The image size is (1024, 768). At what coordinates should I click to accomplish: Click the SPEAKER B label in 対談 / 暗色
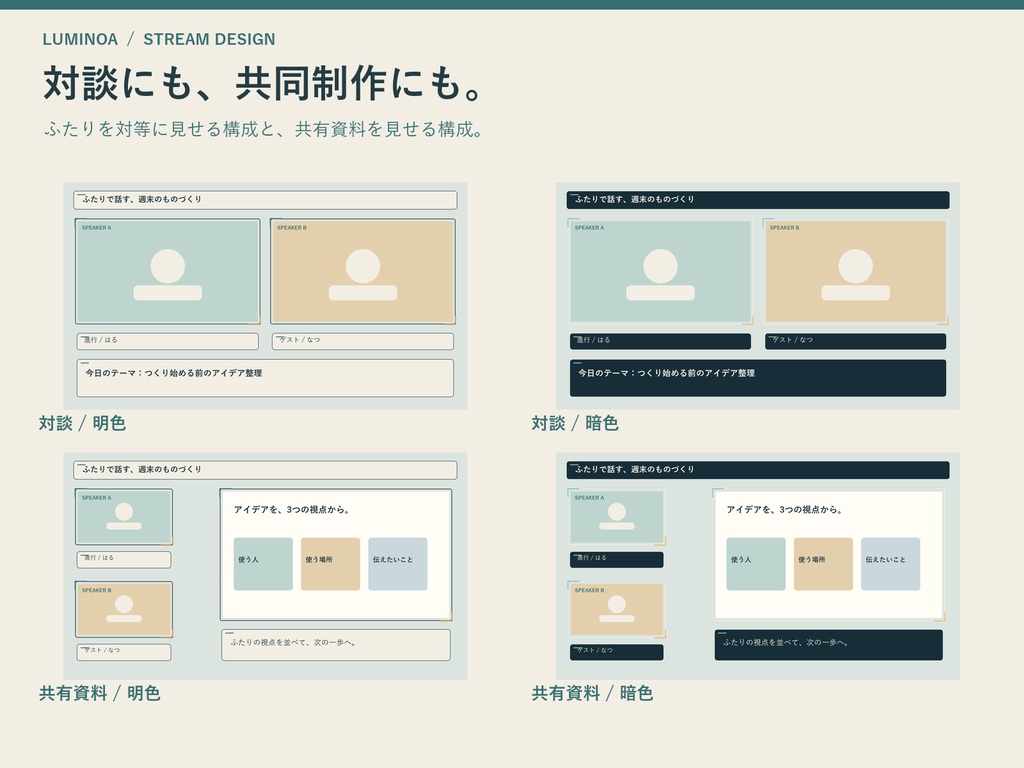pos(784,228)
